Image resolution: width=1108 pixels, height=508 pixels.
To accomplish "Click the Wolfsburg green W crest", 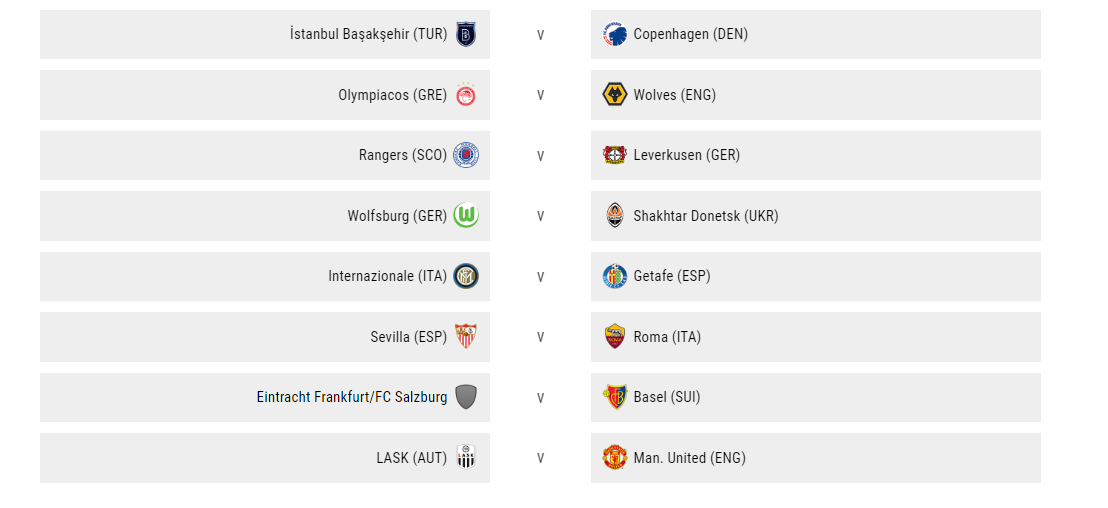I will (x=466, y=215).
